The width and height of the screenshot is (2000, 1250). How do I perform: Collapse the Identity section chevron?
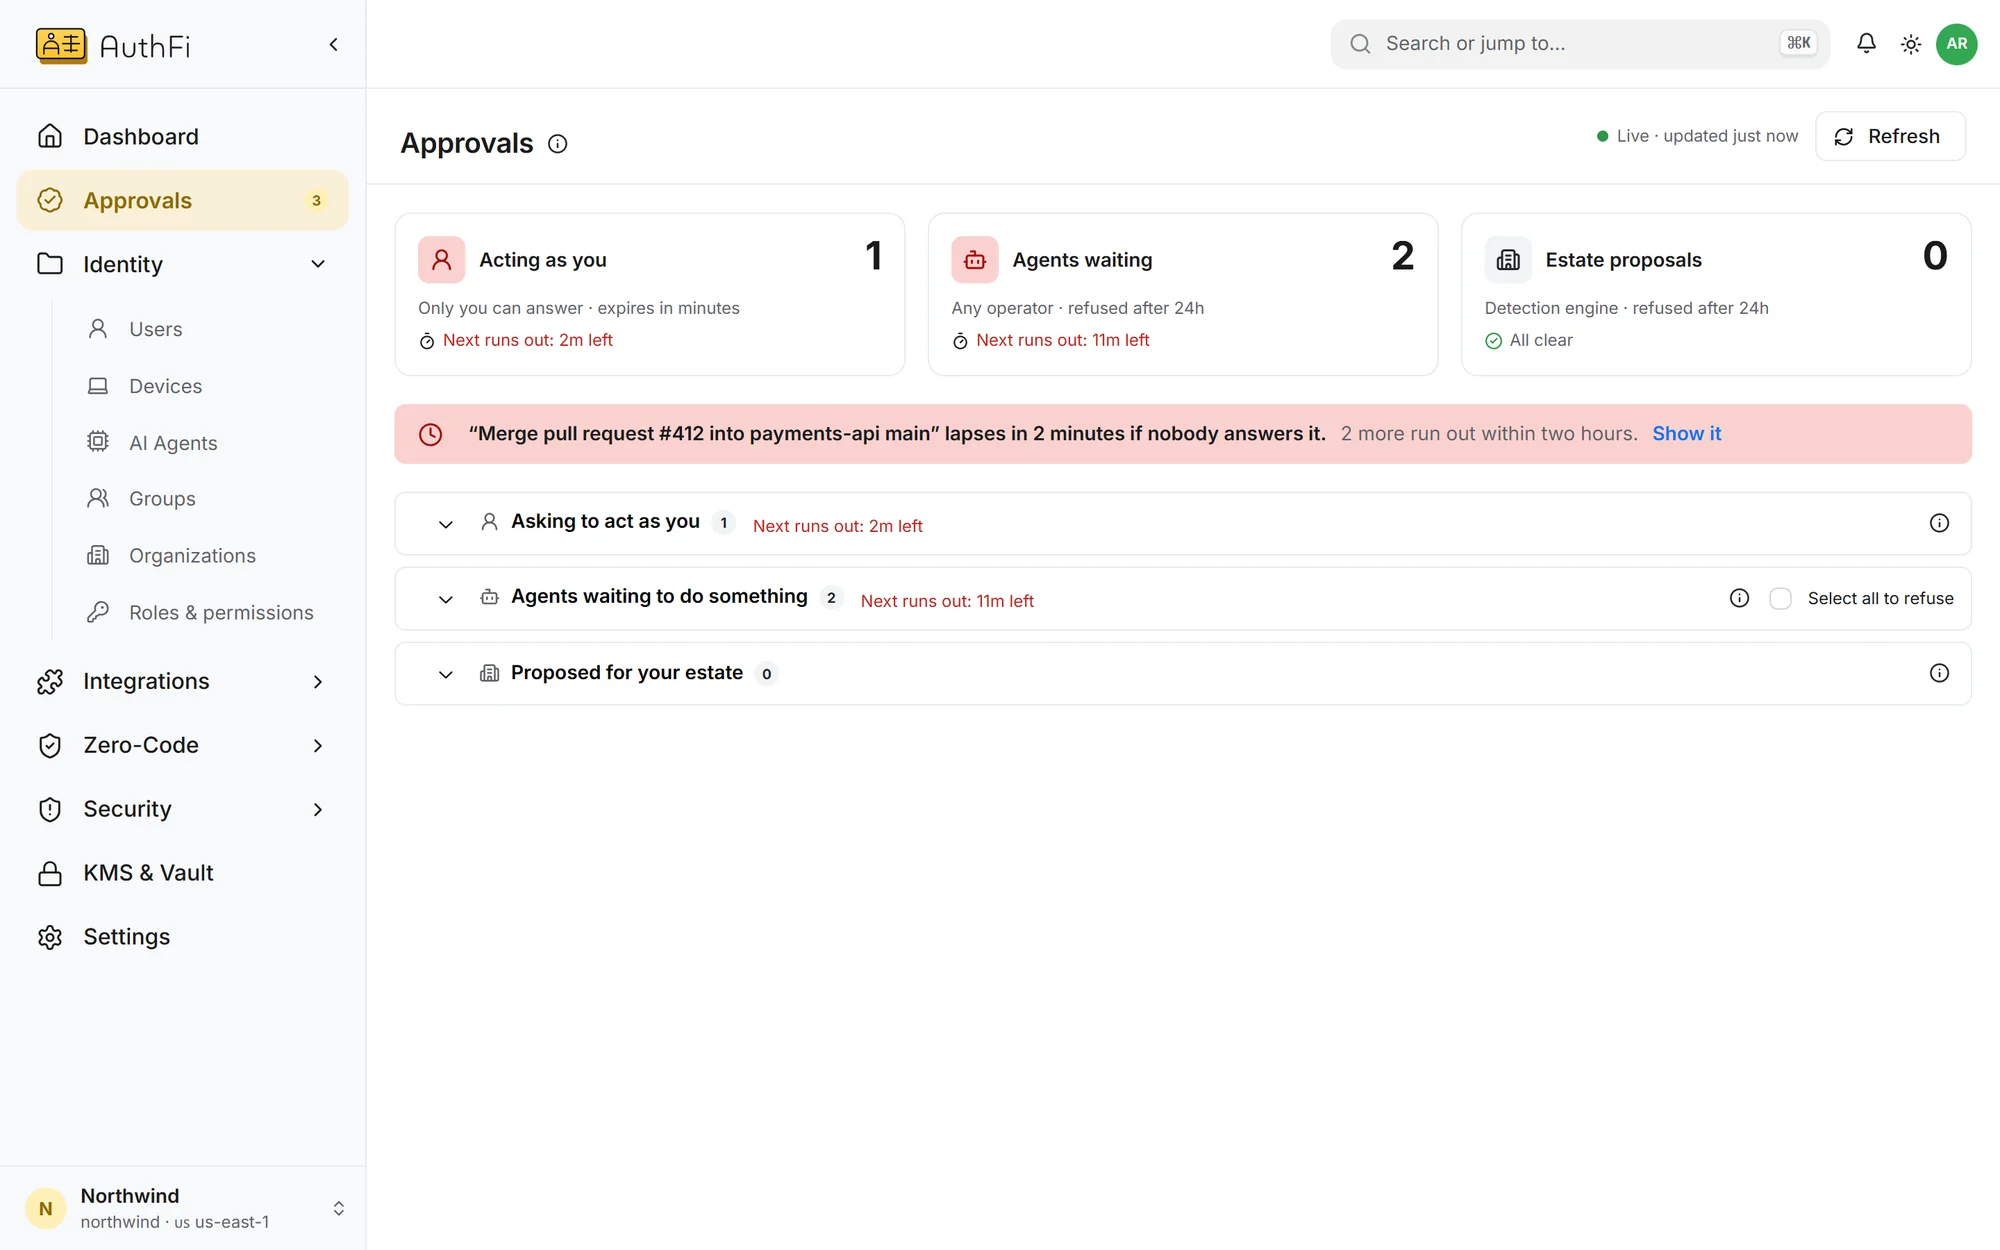(x=318, y=264)
